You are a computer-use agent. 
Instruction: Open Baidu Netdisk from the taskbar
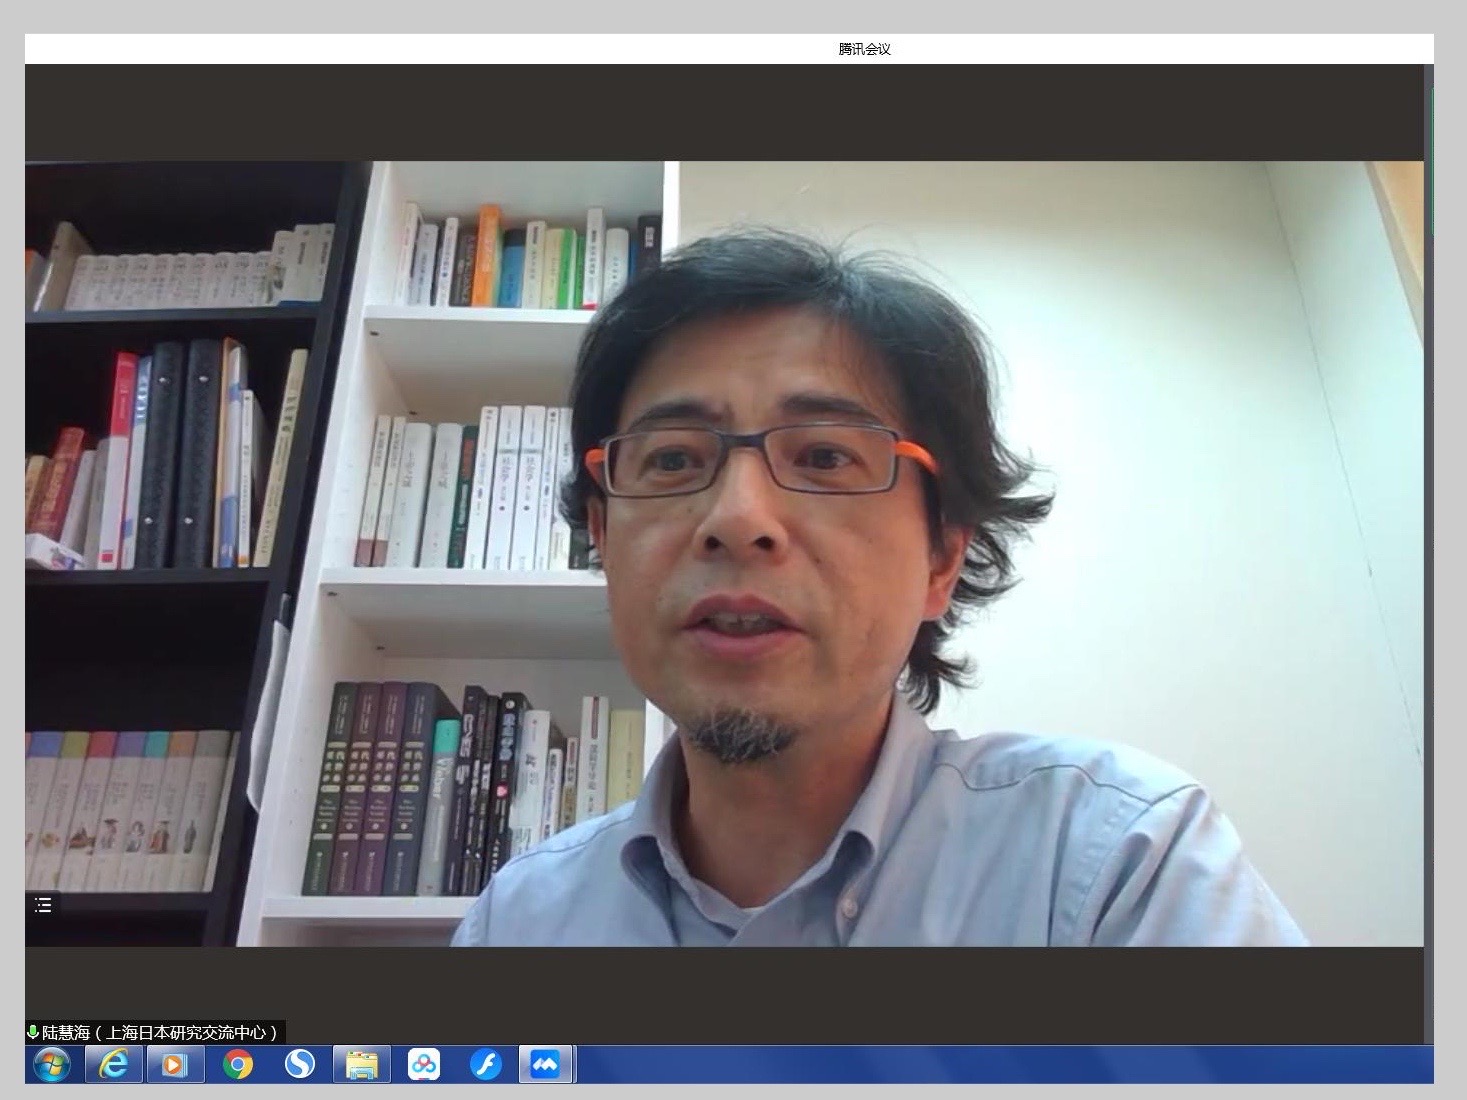tap(424, 1065)
